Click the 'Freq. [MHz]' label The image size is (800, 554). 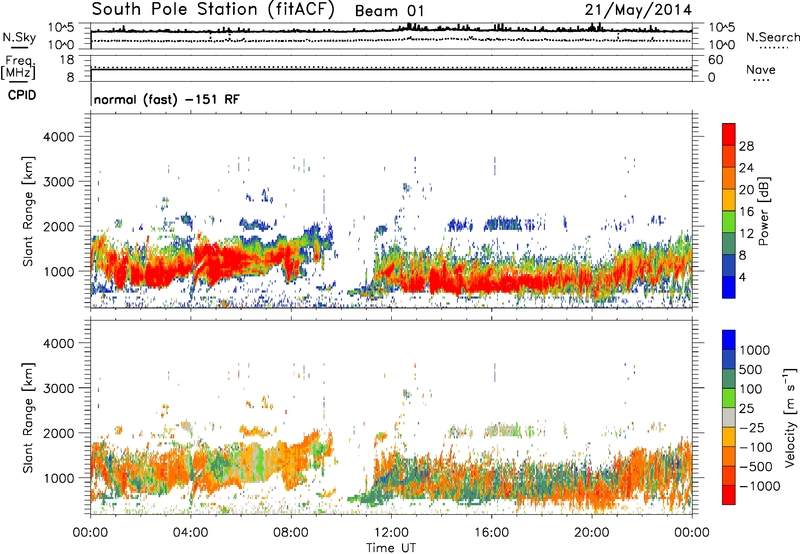coord(18,68)
